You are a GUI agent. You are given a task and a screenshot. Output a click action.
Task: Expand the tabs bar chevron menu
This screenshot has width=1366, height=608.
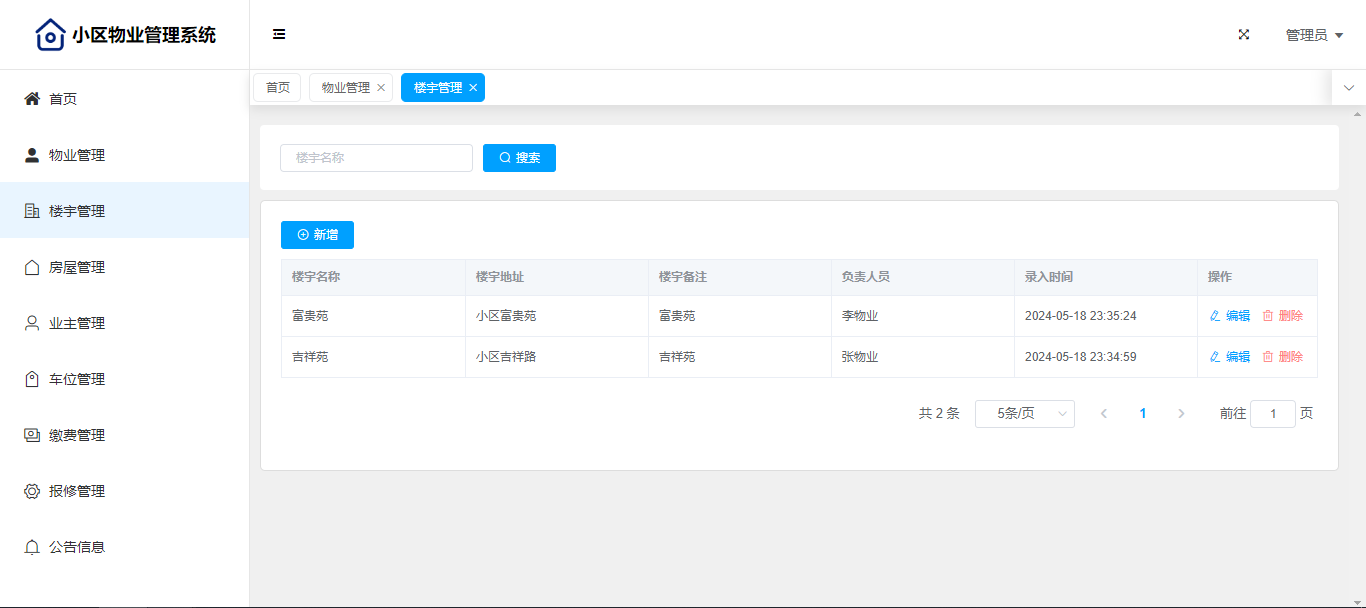[1348, 88]
